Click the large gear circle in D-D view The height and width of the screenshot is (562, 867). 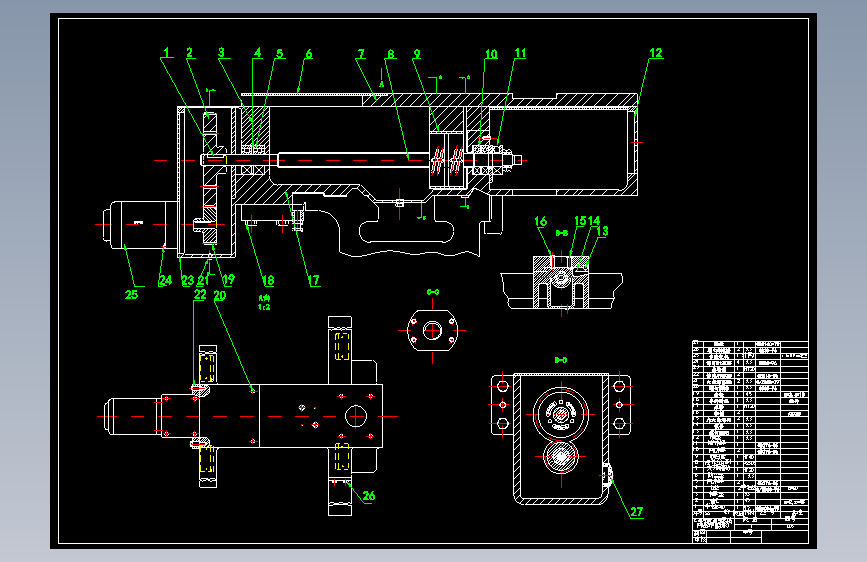point(561,414)
